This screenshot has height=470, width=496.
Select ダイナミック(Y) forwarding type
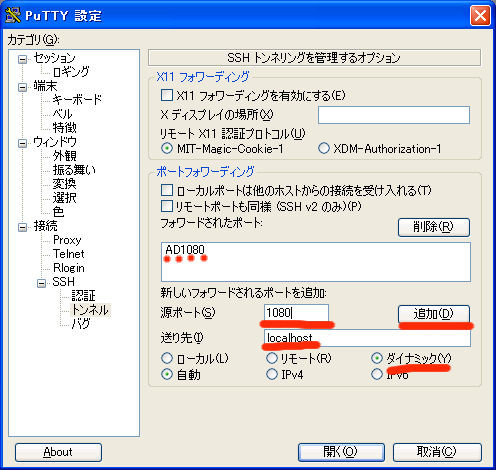coord(377,358)
